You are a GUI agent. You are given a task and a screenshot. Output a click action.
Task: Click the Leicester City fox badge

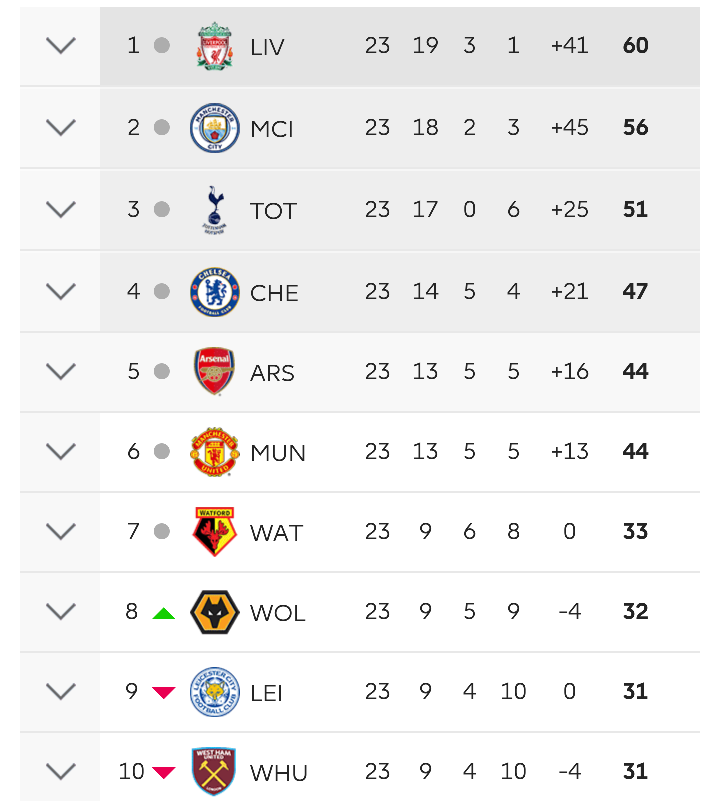tap(215, 692)
